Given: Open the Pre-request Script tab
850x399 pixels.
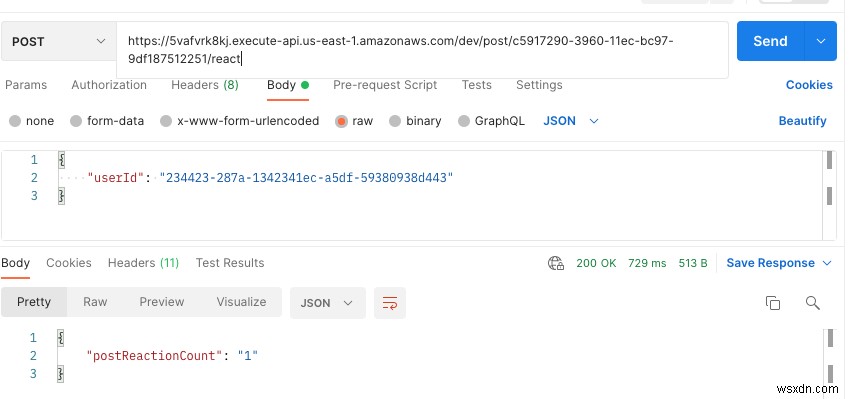Looking at the screenshot, I should point(385,85).
